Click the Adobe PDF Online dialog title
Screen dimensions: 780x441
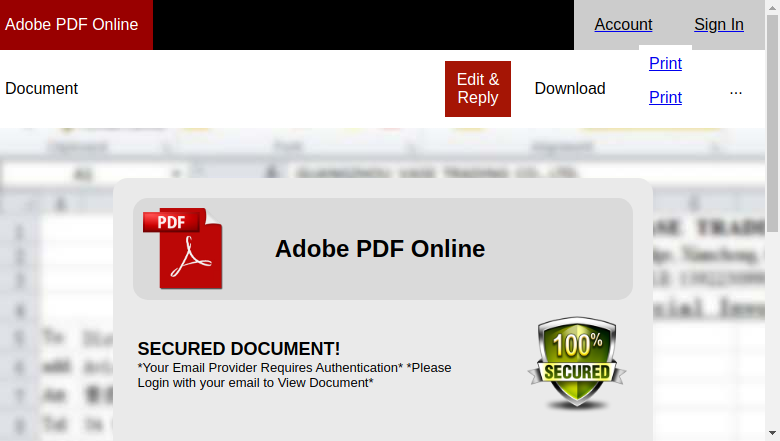380,249
